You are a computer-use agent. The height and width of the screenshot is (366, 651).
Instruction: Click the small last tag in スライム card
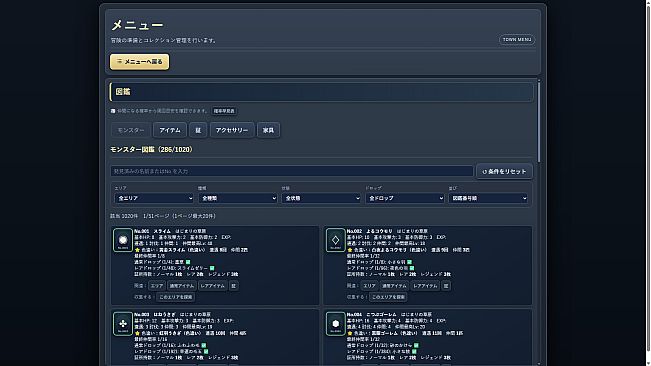click(233, 286)
